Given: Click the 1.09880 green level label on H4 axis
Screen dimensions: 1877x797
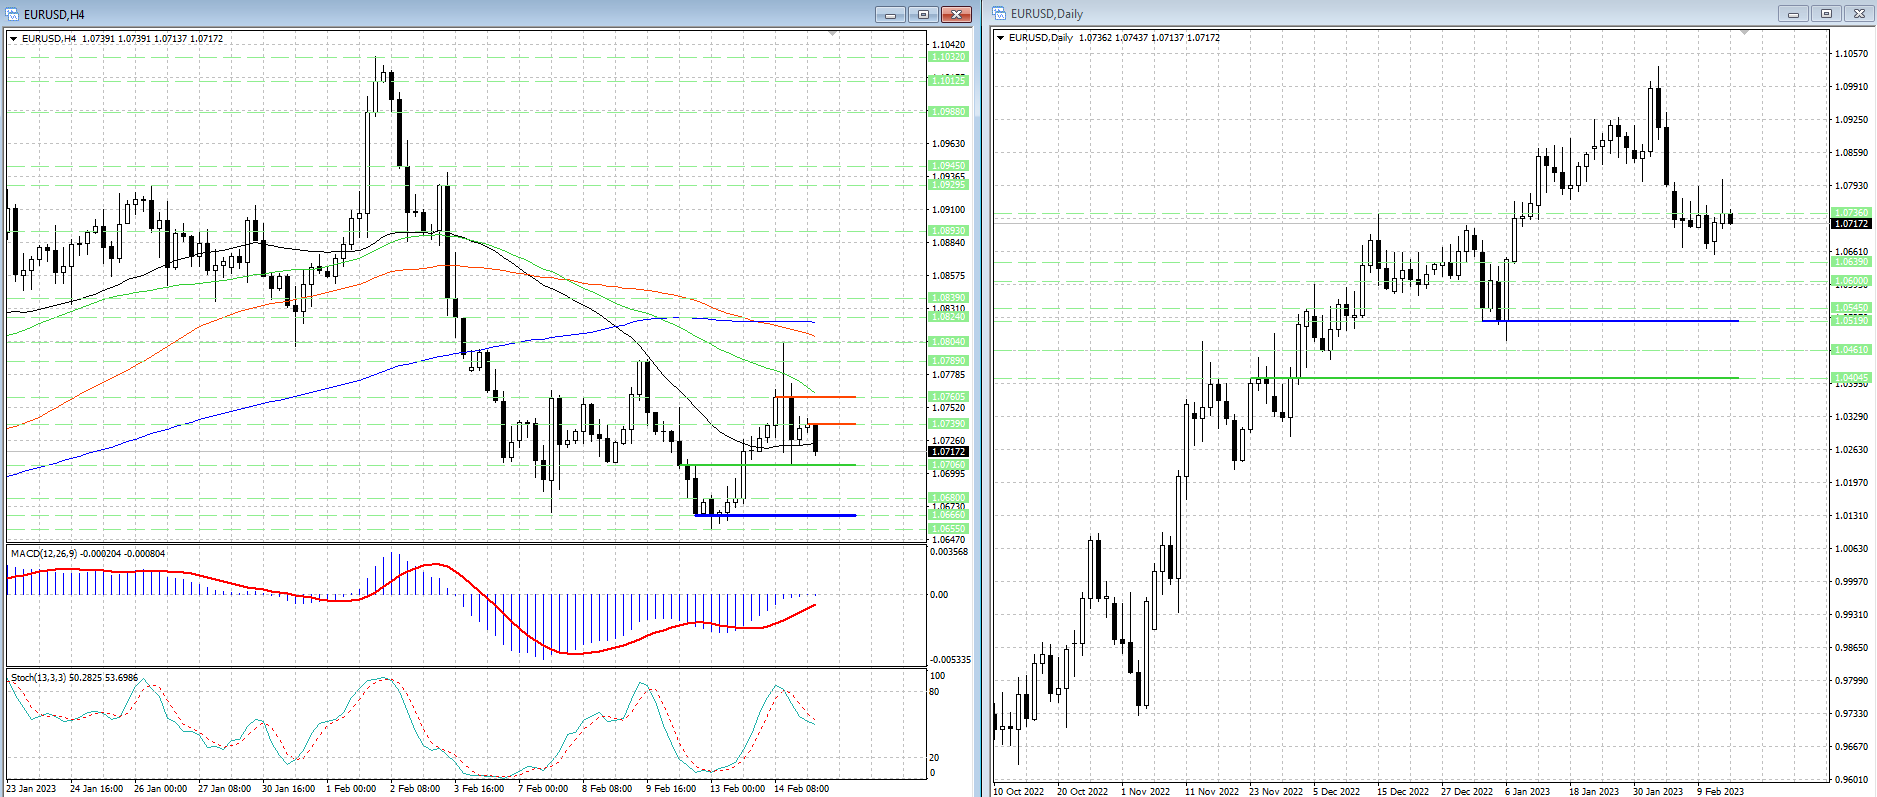Looking at the screenshot, I should pos(949,112).
